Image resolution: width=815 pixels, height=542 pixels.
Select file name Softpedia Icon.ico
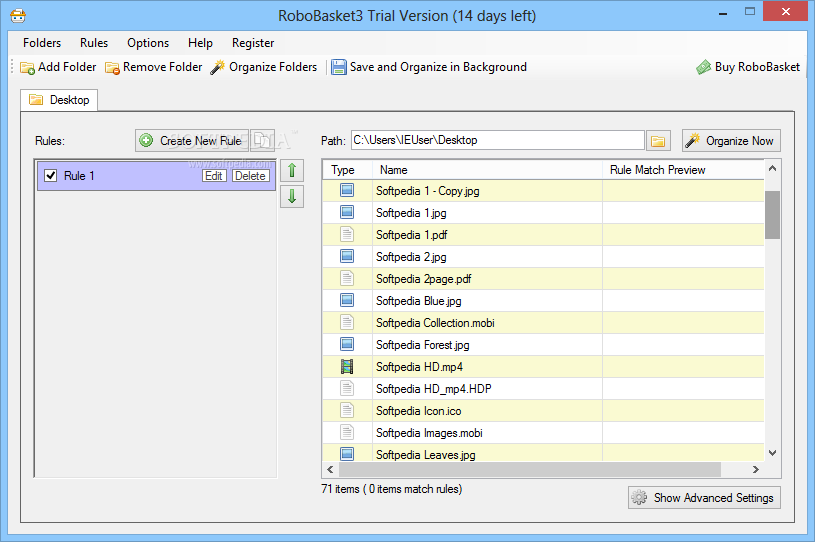coord(418,411)
